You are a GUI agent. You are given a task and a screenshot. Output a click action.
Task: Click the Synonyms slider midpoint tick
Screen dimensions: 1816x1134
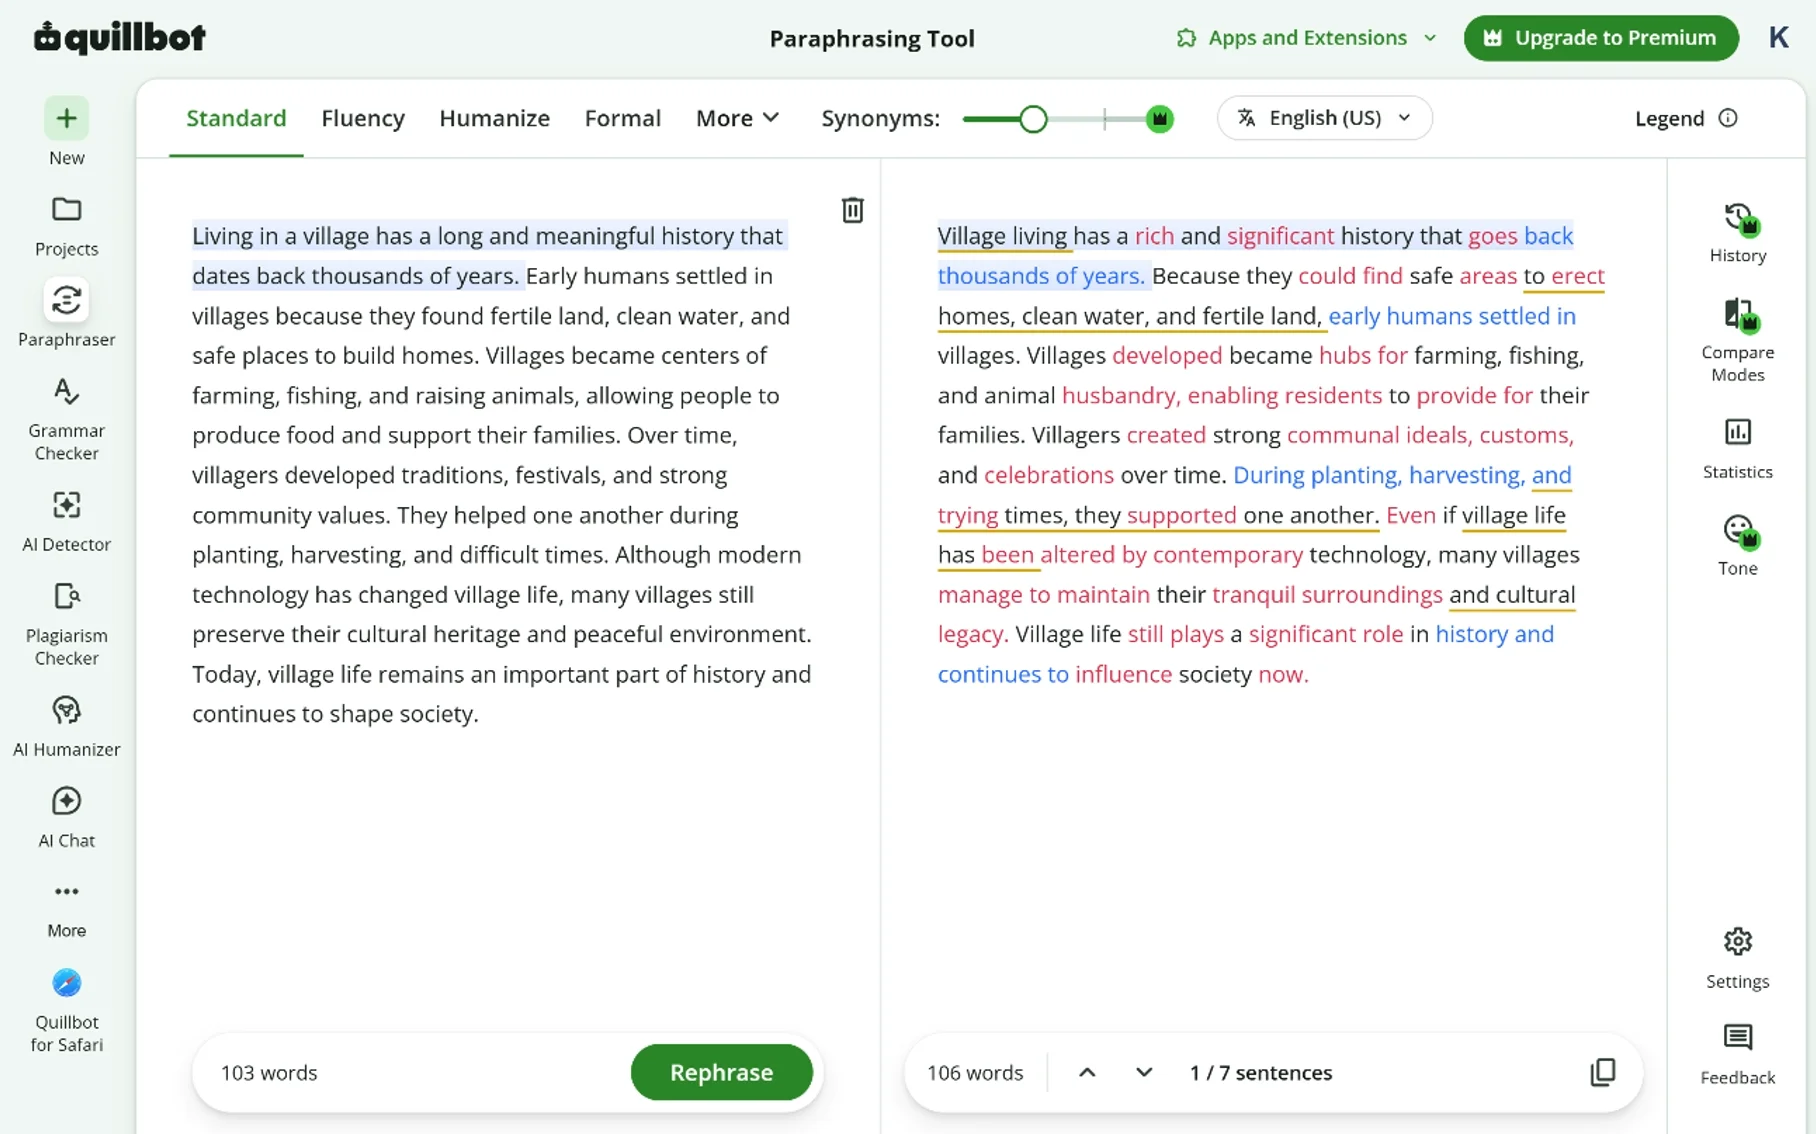click(x=1105, y=119)
